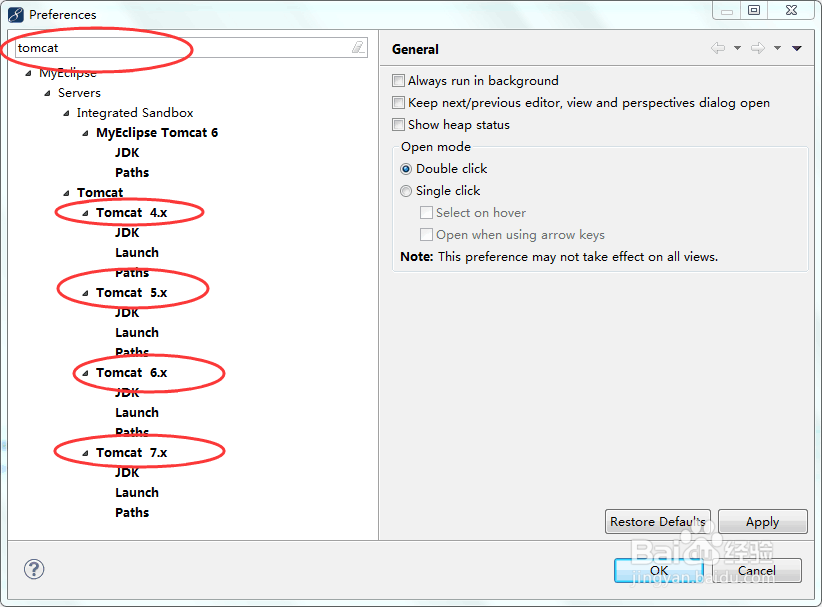Check Keep next/previous editor dialog open

click(x=398, y=102)
